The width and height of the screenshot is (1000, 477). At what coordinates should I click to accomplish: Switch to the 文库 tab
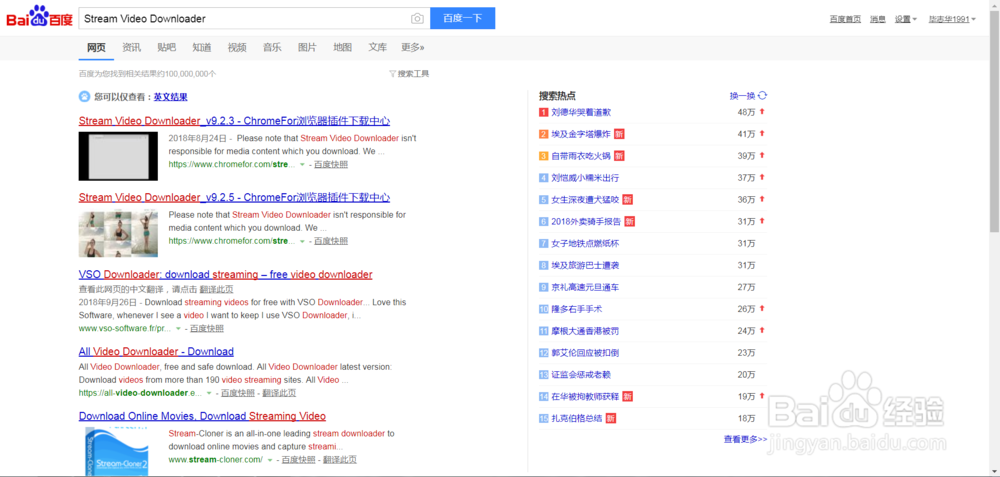click(378, 47)
